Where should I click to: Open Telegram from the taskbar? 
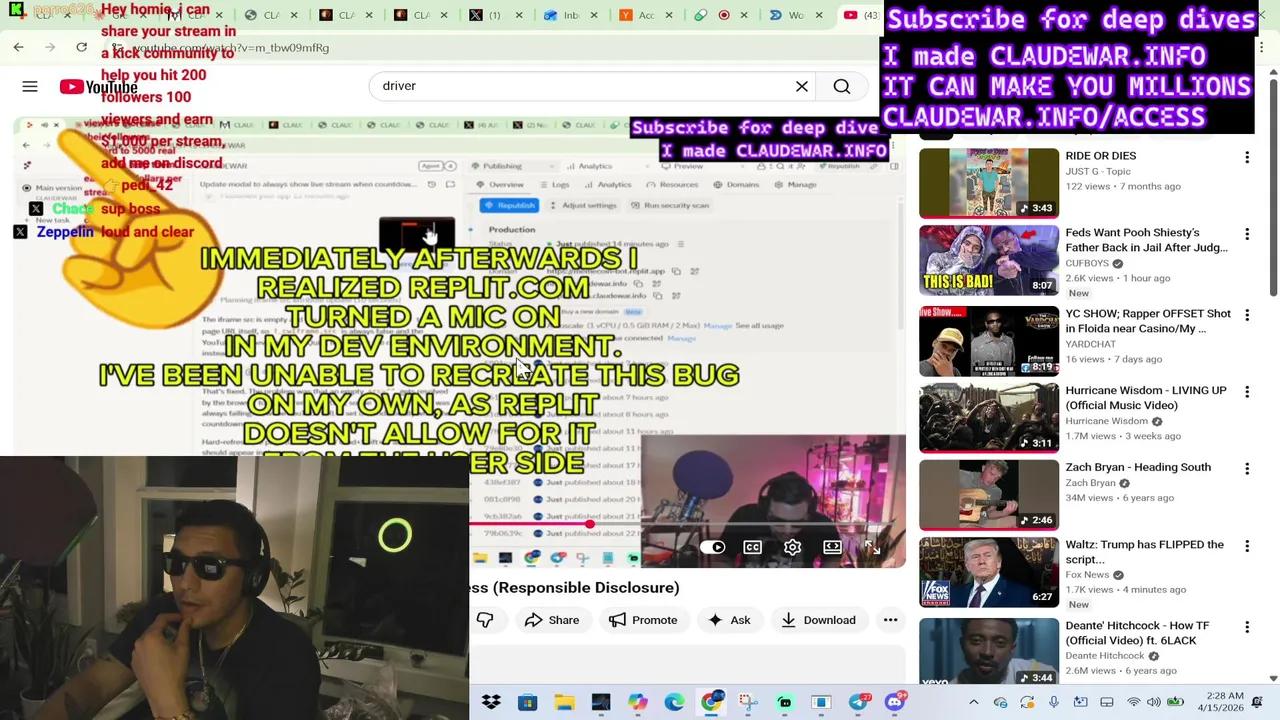click(x=858, y=702)
